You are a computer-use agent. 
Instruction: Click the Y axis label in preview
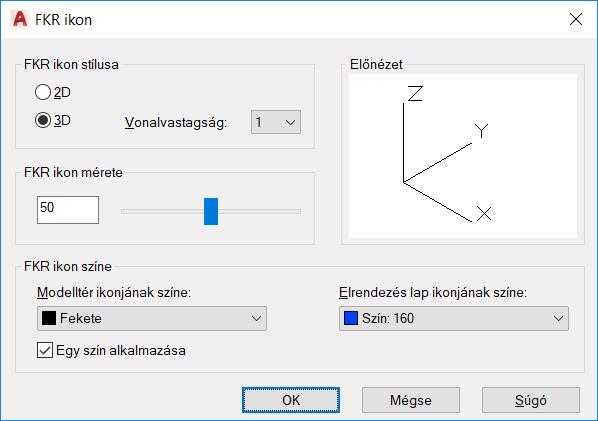point(482,130)
